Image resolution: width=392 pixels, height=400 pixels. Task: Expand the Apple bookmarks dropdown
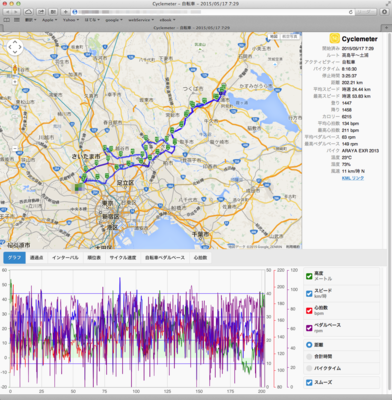click(49, 20)
